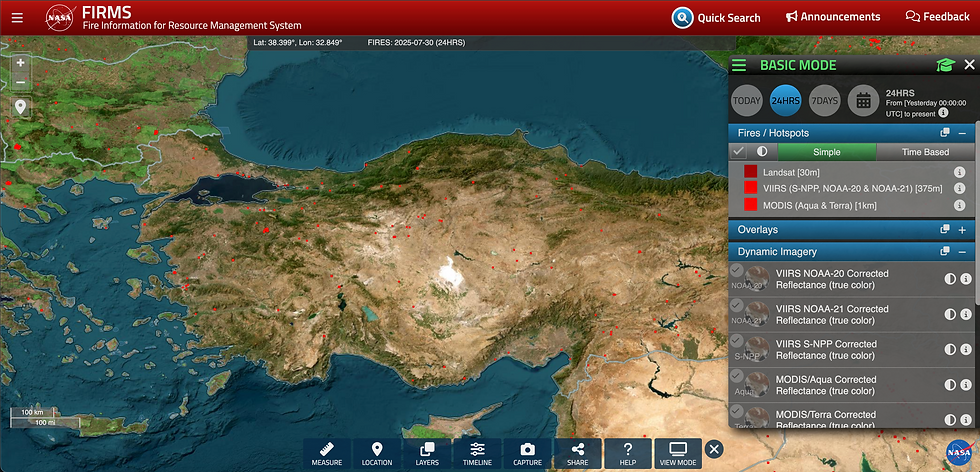
Task: Switch to the Simple tab
Action: (x=827, y=152)
